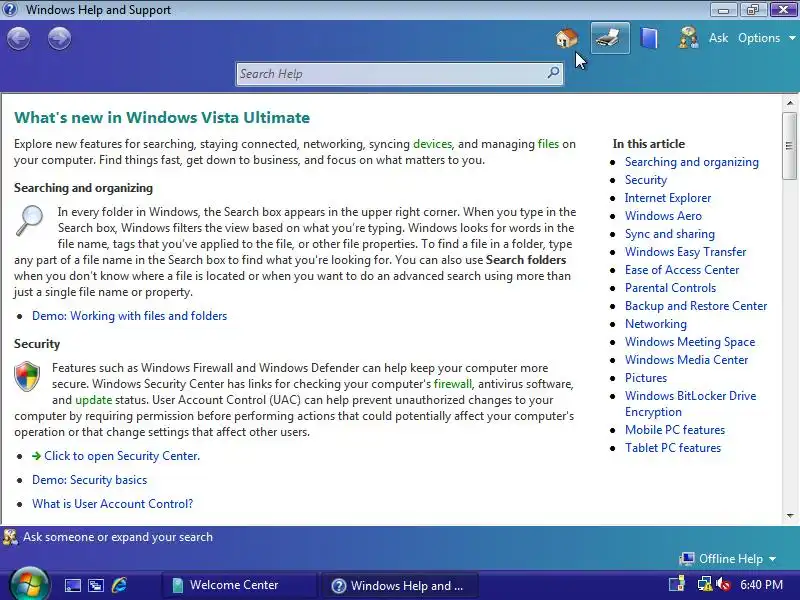800x600 pixels.
Task: Click the 'update' glossary link
Action: [x=93, y=400]
